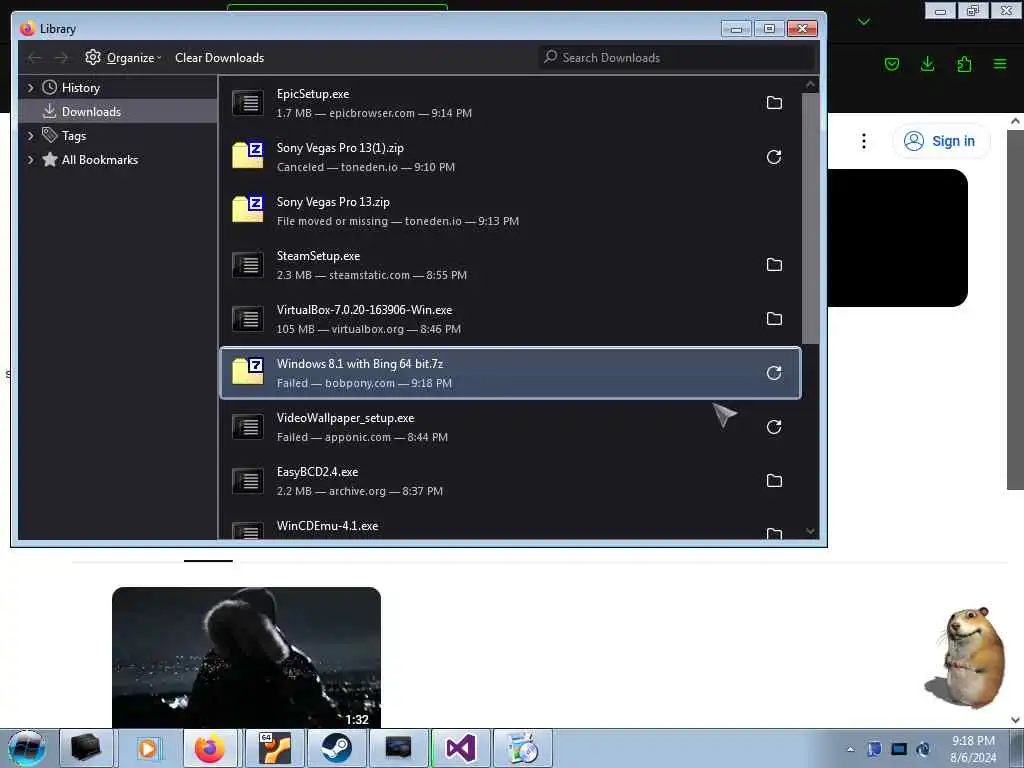The width and height of the screenshot is (1024, 768).
Task: Click the Sony Vegas Pro 13.zip archive icon
Action: [x=248, y=210]
